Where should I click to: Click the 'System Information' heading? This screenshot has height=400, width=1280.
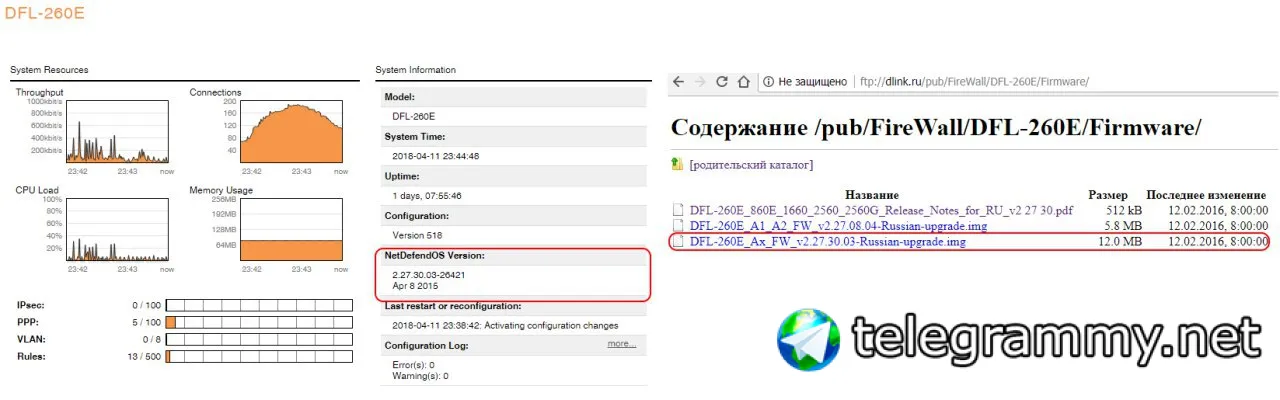coord(415,70)
